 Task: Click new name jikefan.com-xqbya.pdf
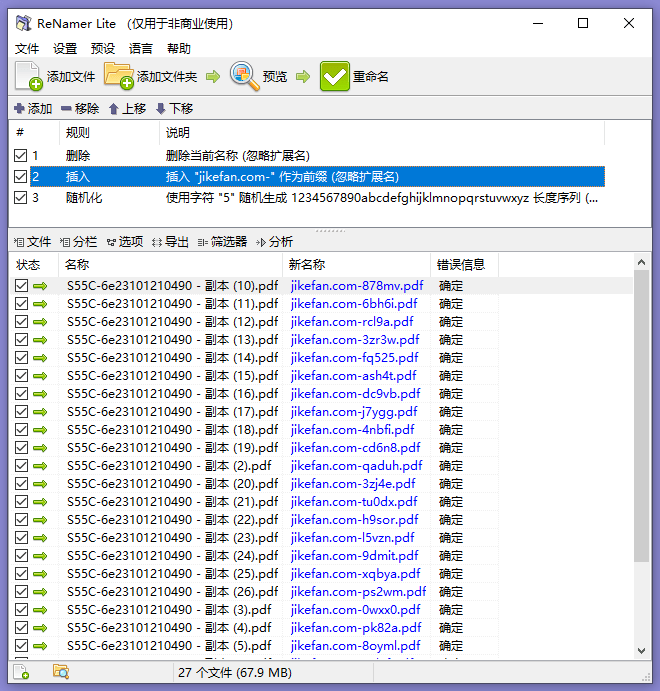(x=355, y=574)
